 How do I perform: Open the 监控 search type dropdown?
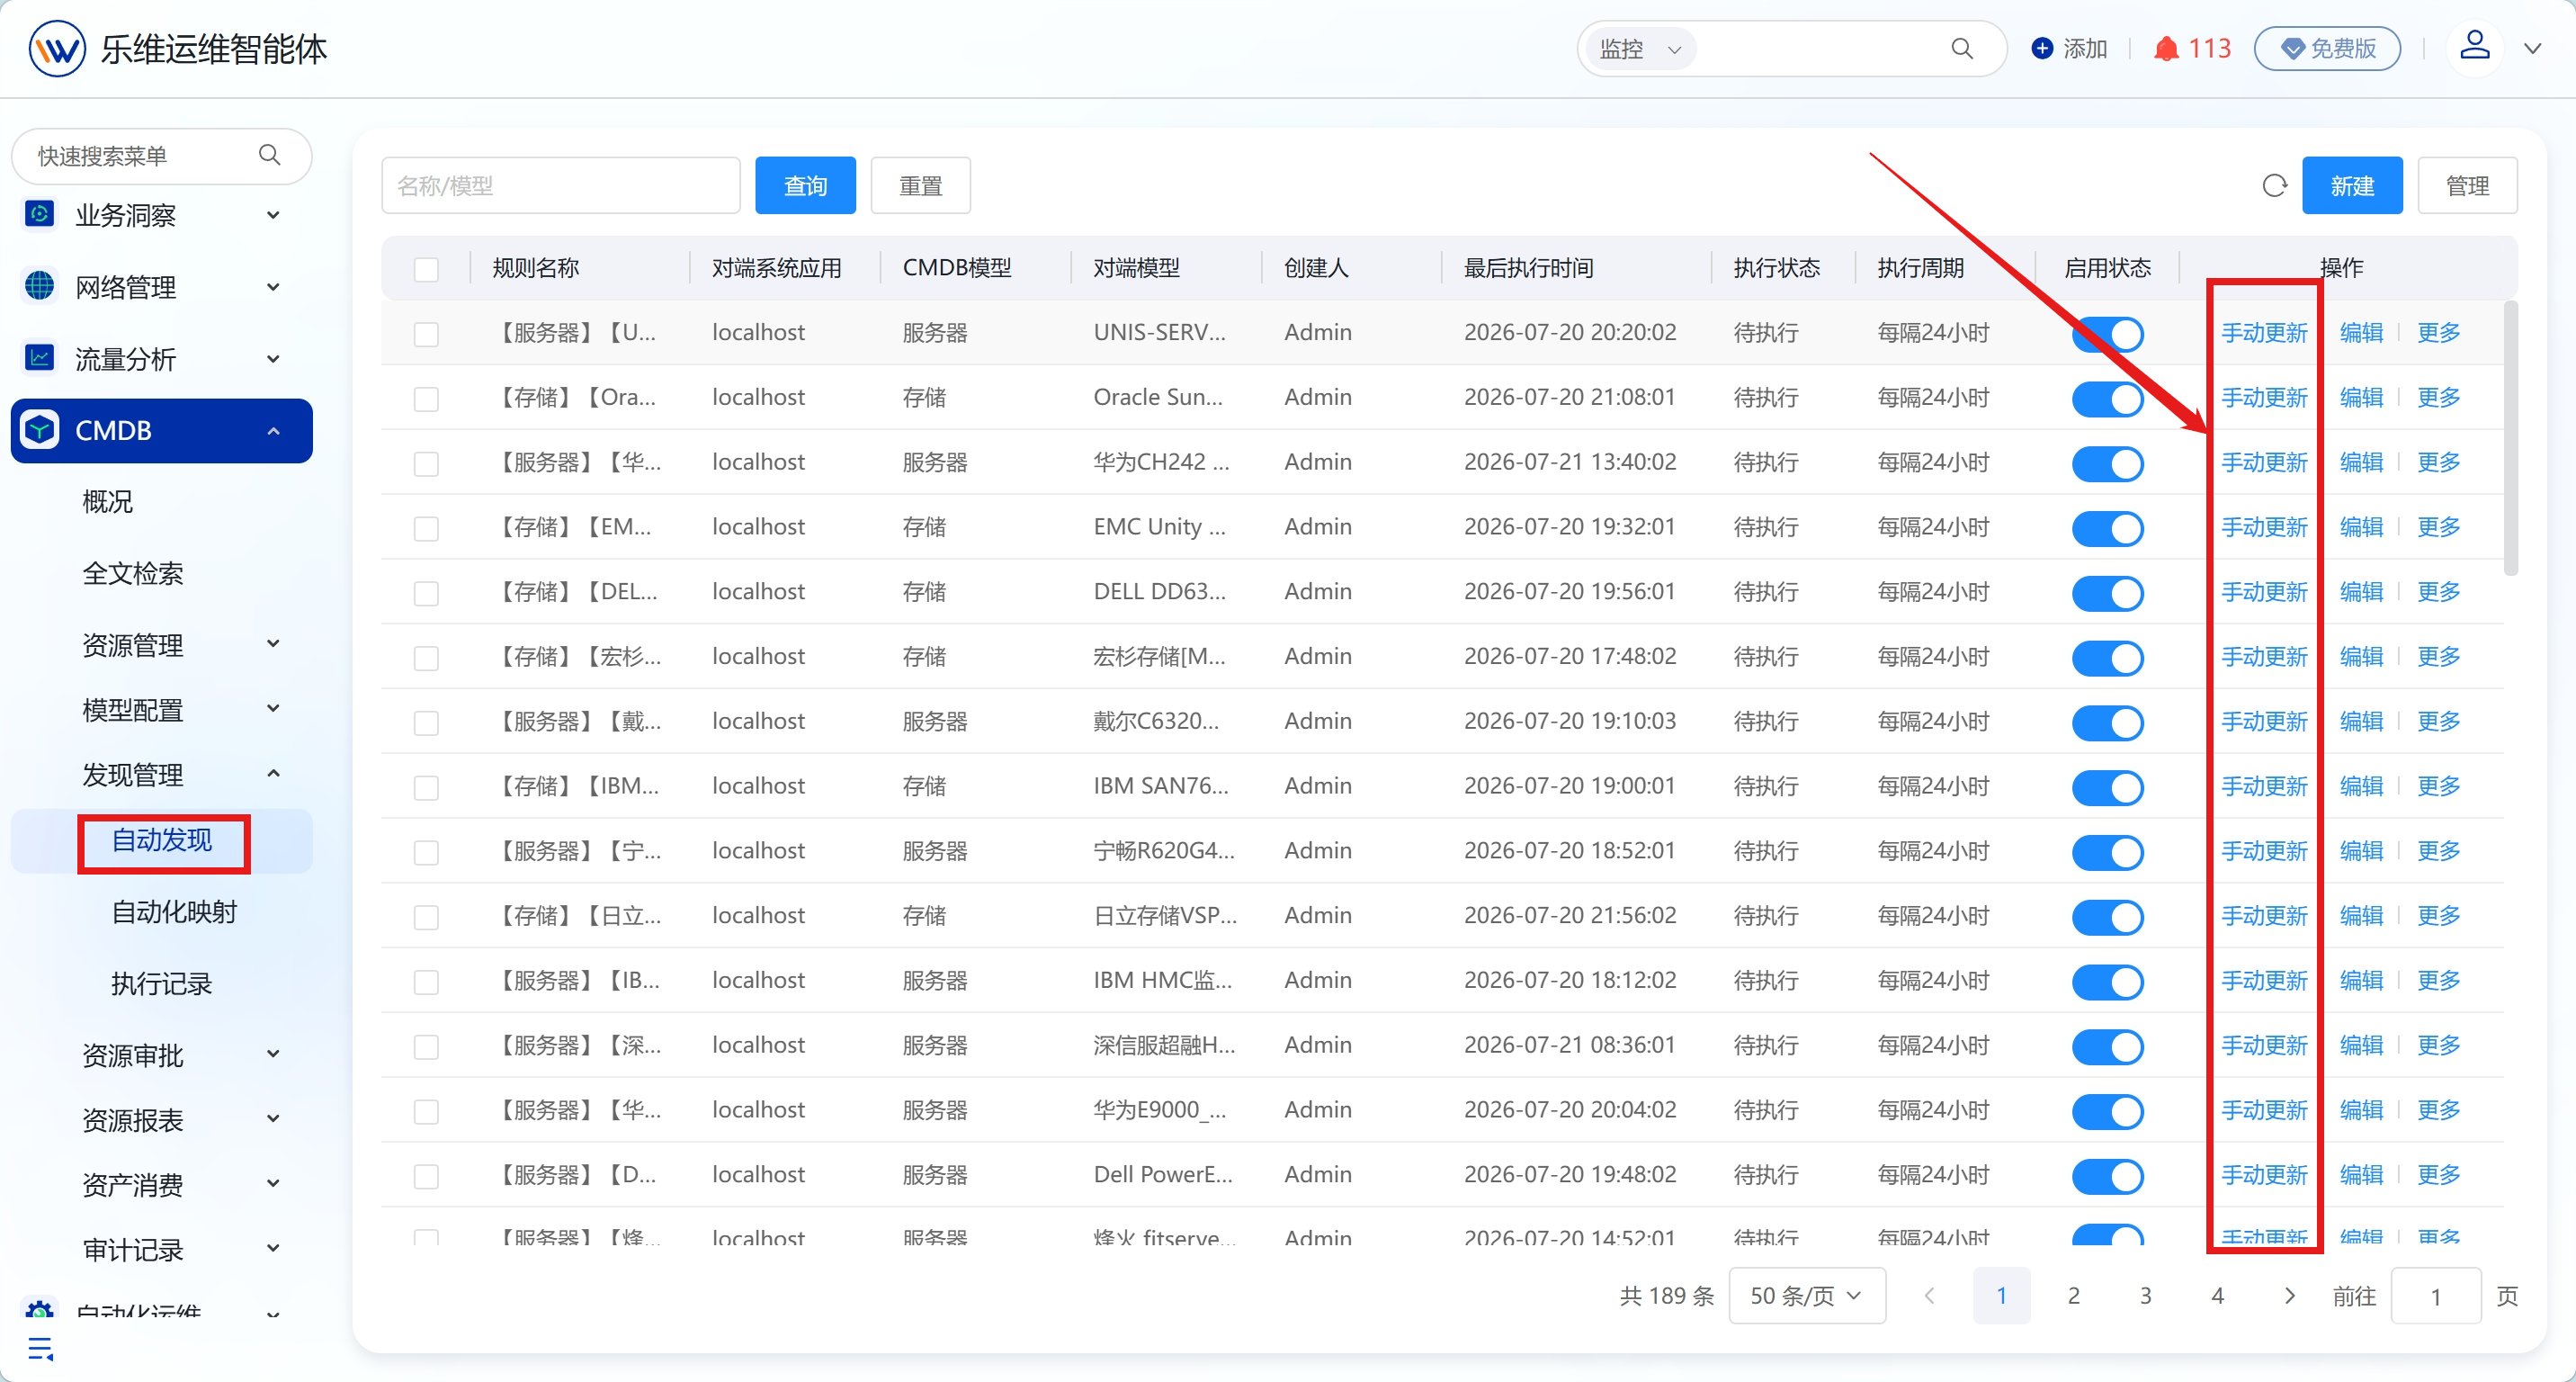click(x=1640, y=48)
